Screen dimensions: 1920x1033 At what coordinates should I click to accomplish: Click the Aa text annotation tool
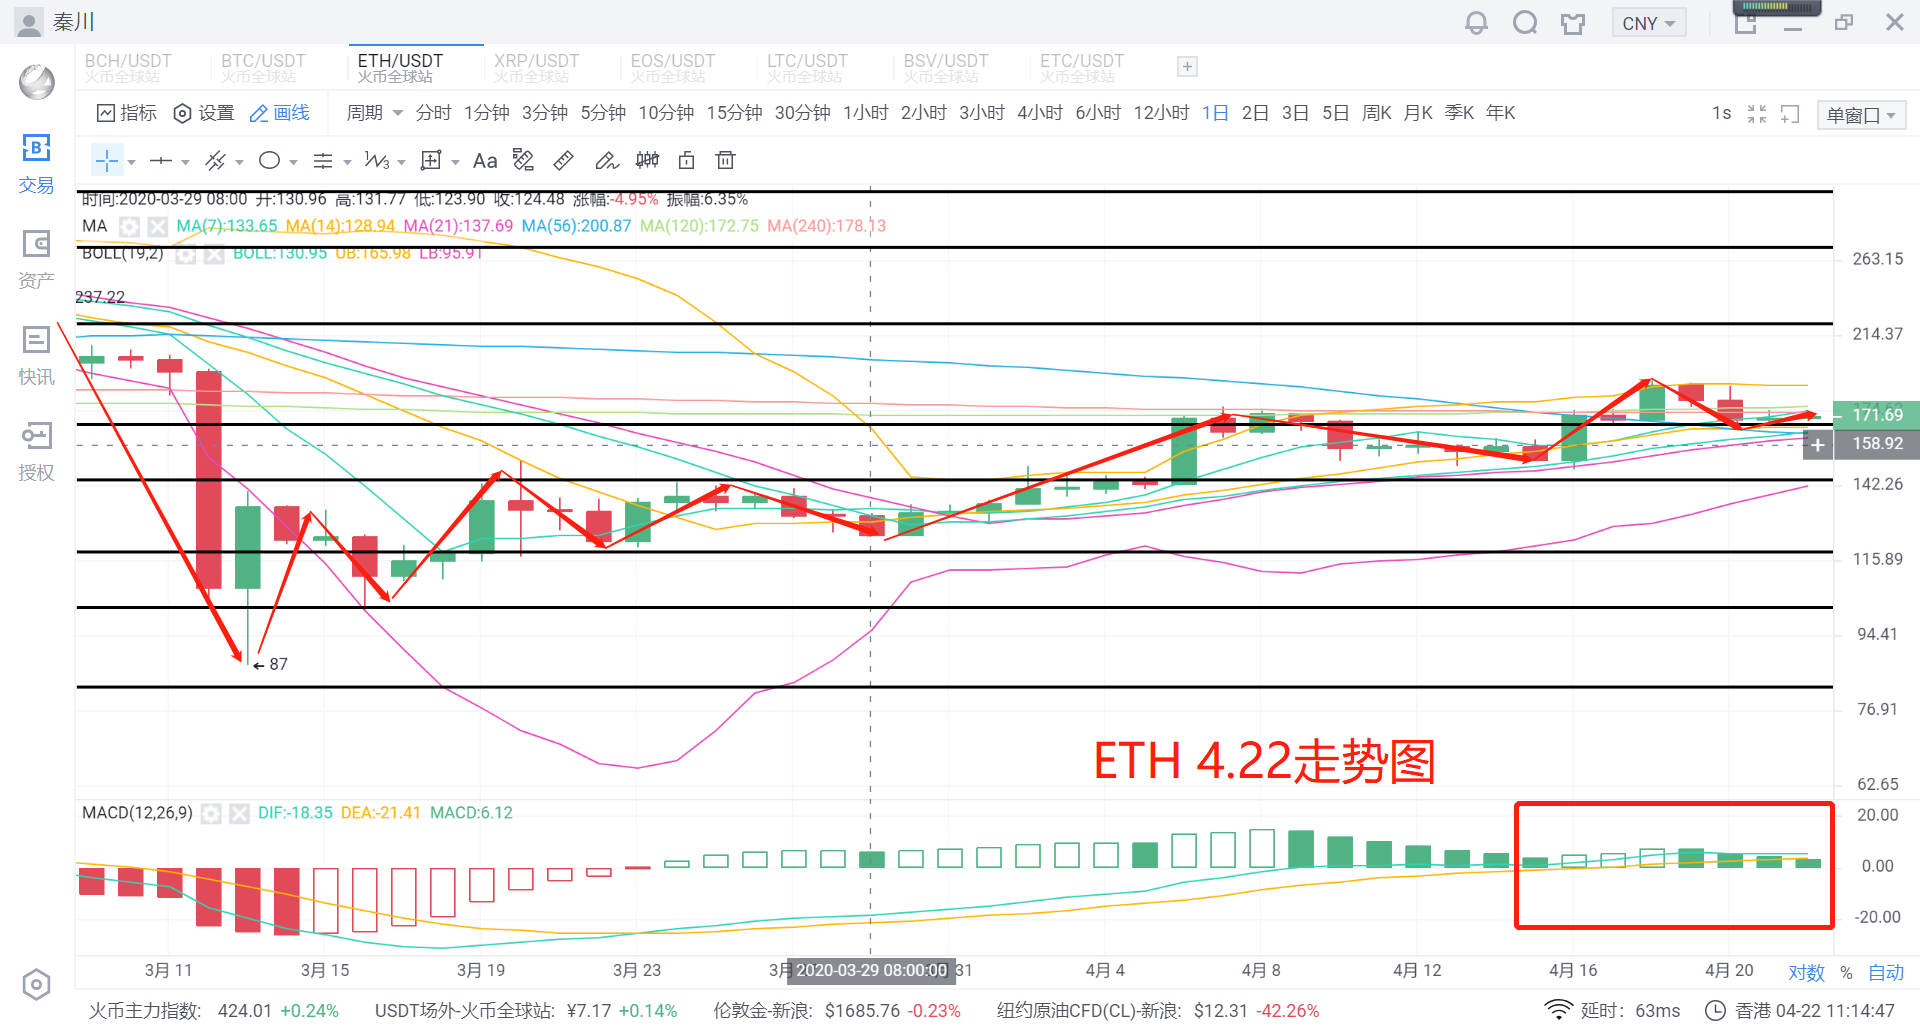pos(485,161)
